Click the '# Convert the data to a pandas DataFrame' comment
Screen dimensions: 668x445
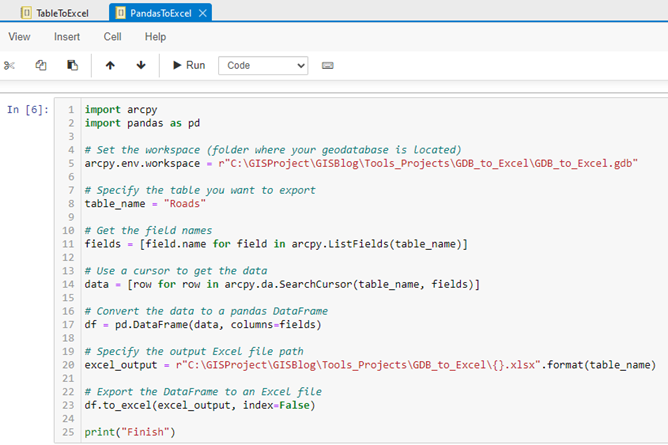206,311
